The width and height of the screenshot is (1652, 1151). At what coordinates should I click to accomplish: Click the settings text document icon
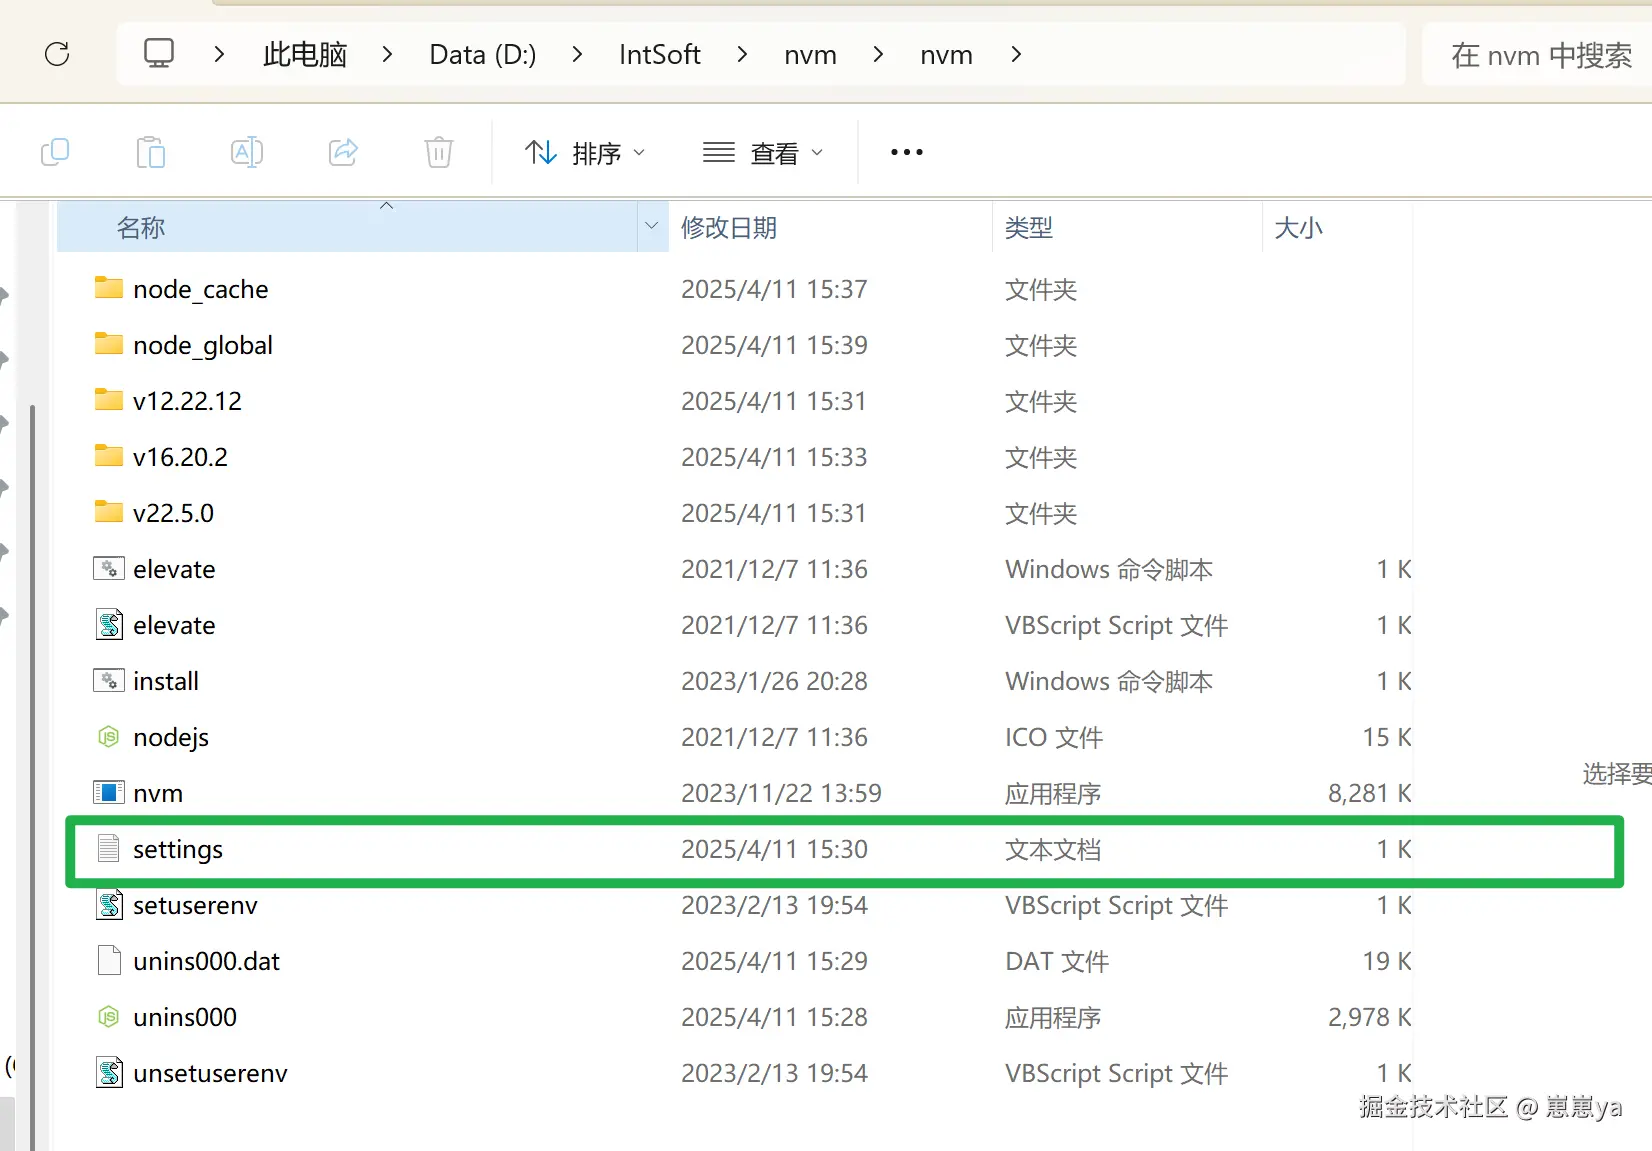tap(109, 848)
